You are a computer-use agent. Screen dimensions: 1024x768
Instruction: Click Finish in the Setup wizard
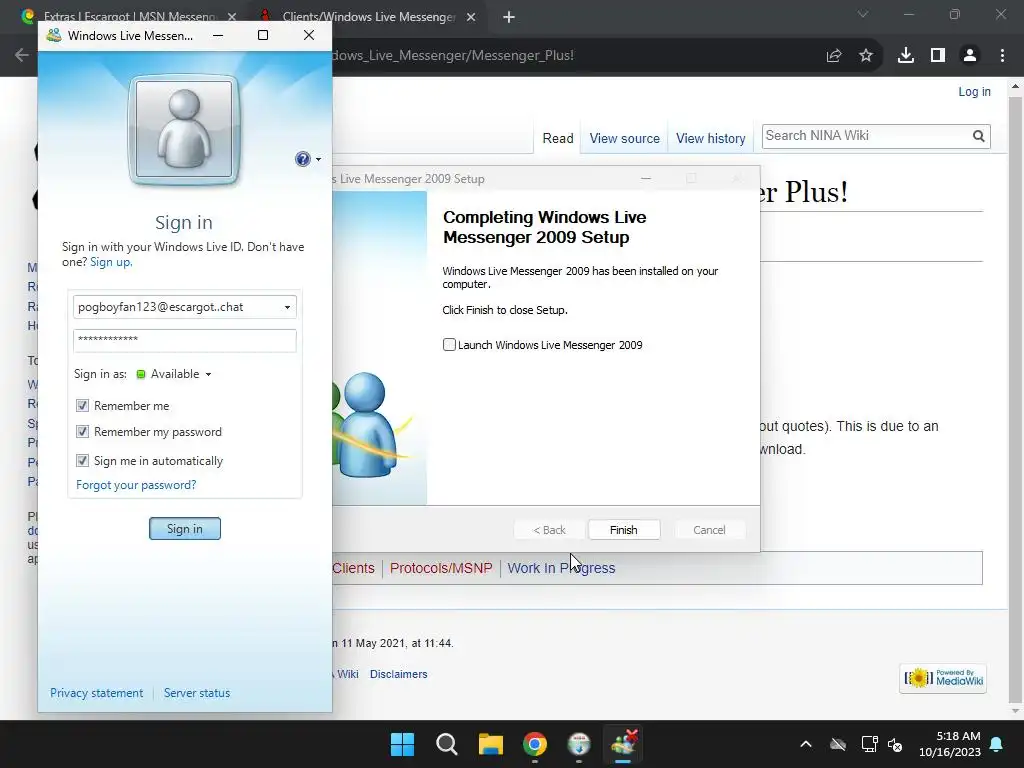tap(624, 530)
